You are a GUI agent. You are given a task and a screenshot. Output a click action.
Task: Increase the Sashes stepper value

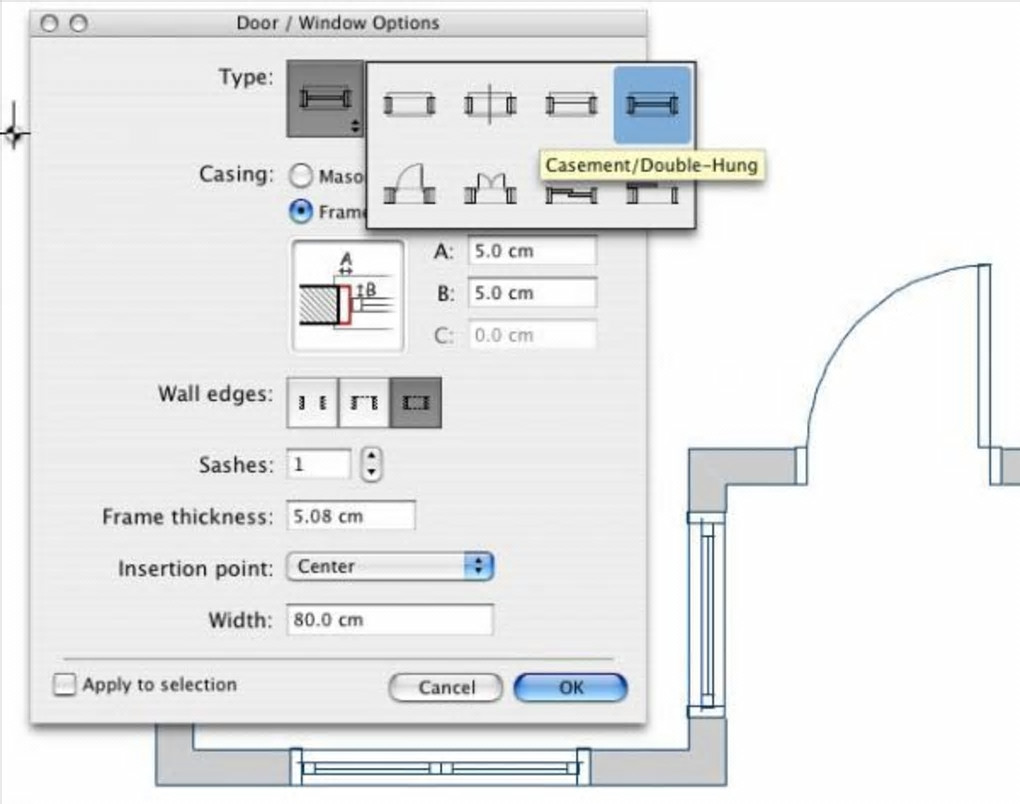(371, 456)
